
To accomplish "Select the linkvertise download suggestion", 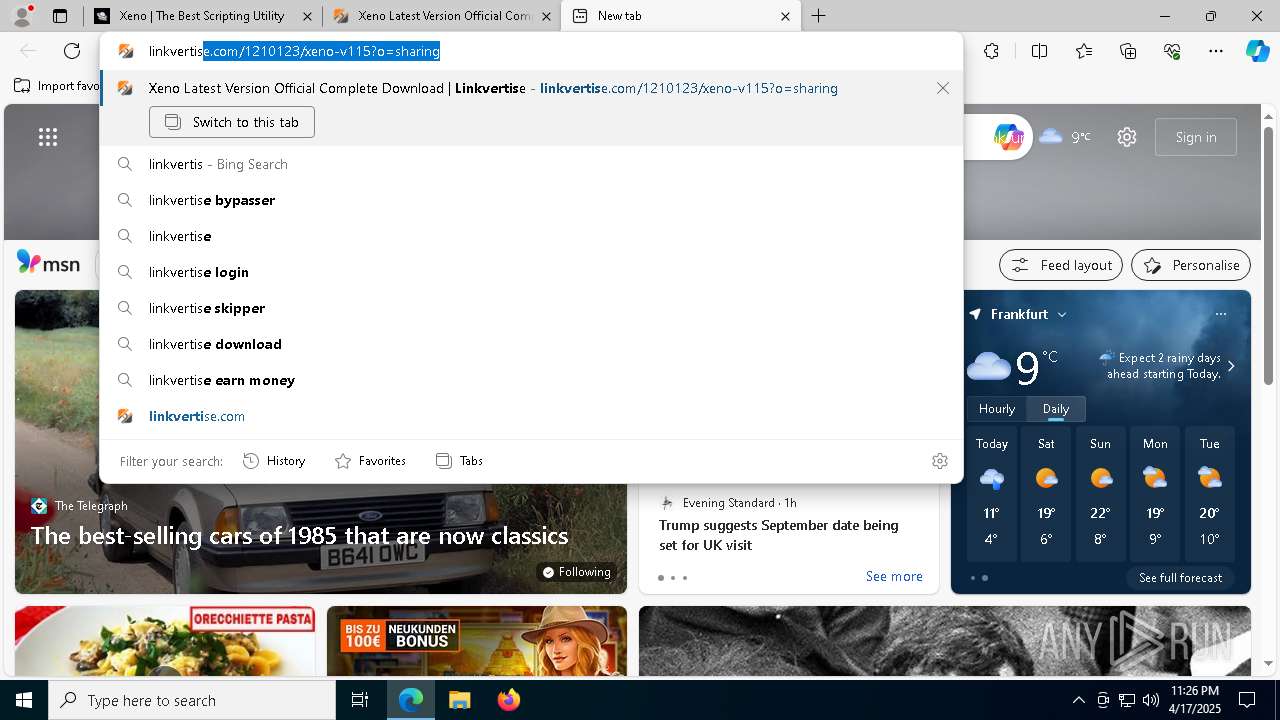I will pos(531,344).
